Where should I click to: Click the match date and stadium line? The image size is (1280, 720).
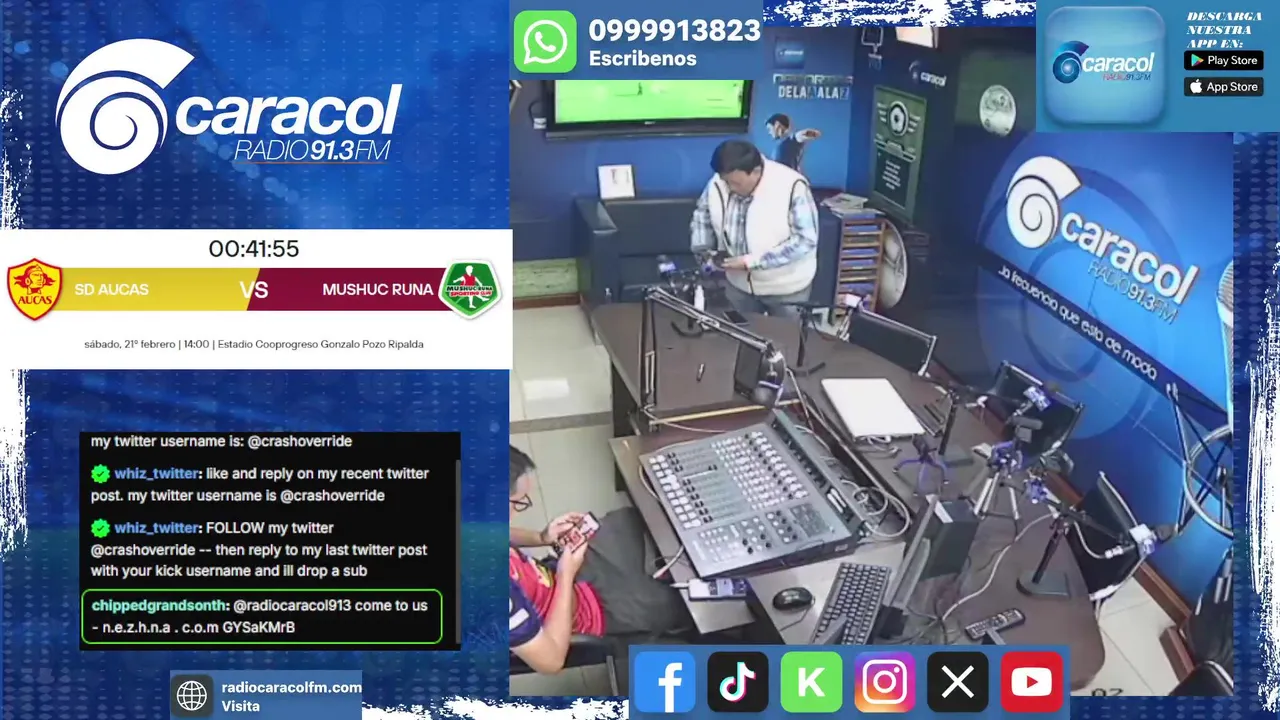click(x=254, y=344)
